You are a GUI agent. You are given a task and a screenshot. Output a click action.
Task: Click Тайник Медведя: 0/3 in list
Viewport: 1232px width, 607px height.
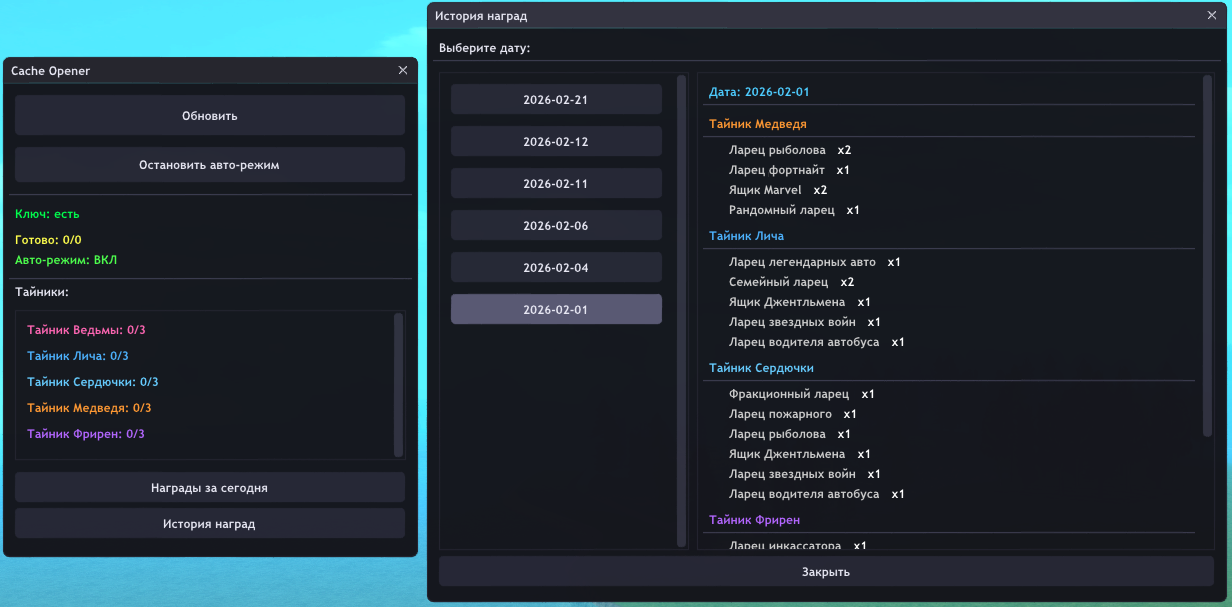click(89, 408)
